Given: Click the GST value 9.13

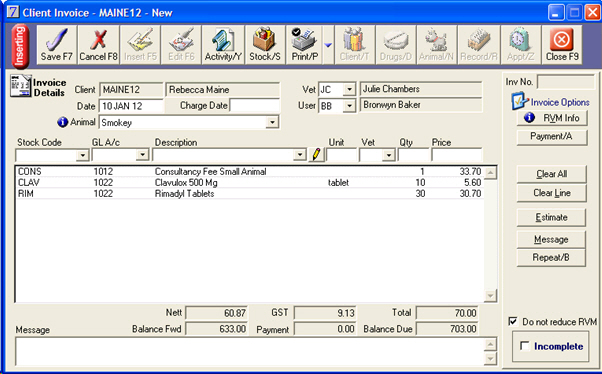Looking at the screenshot, I should (325, 313).
